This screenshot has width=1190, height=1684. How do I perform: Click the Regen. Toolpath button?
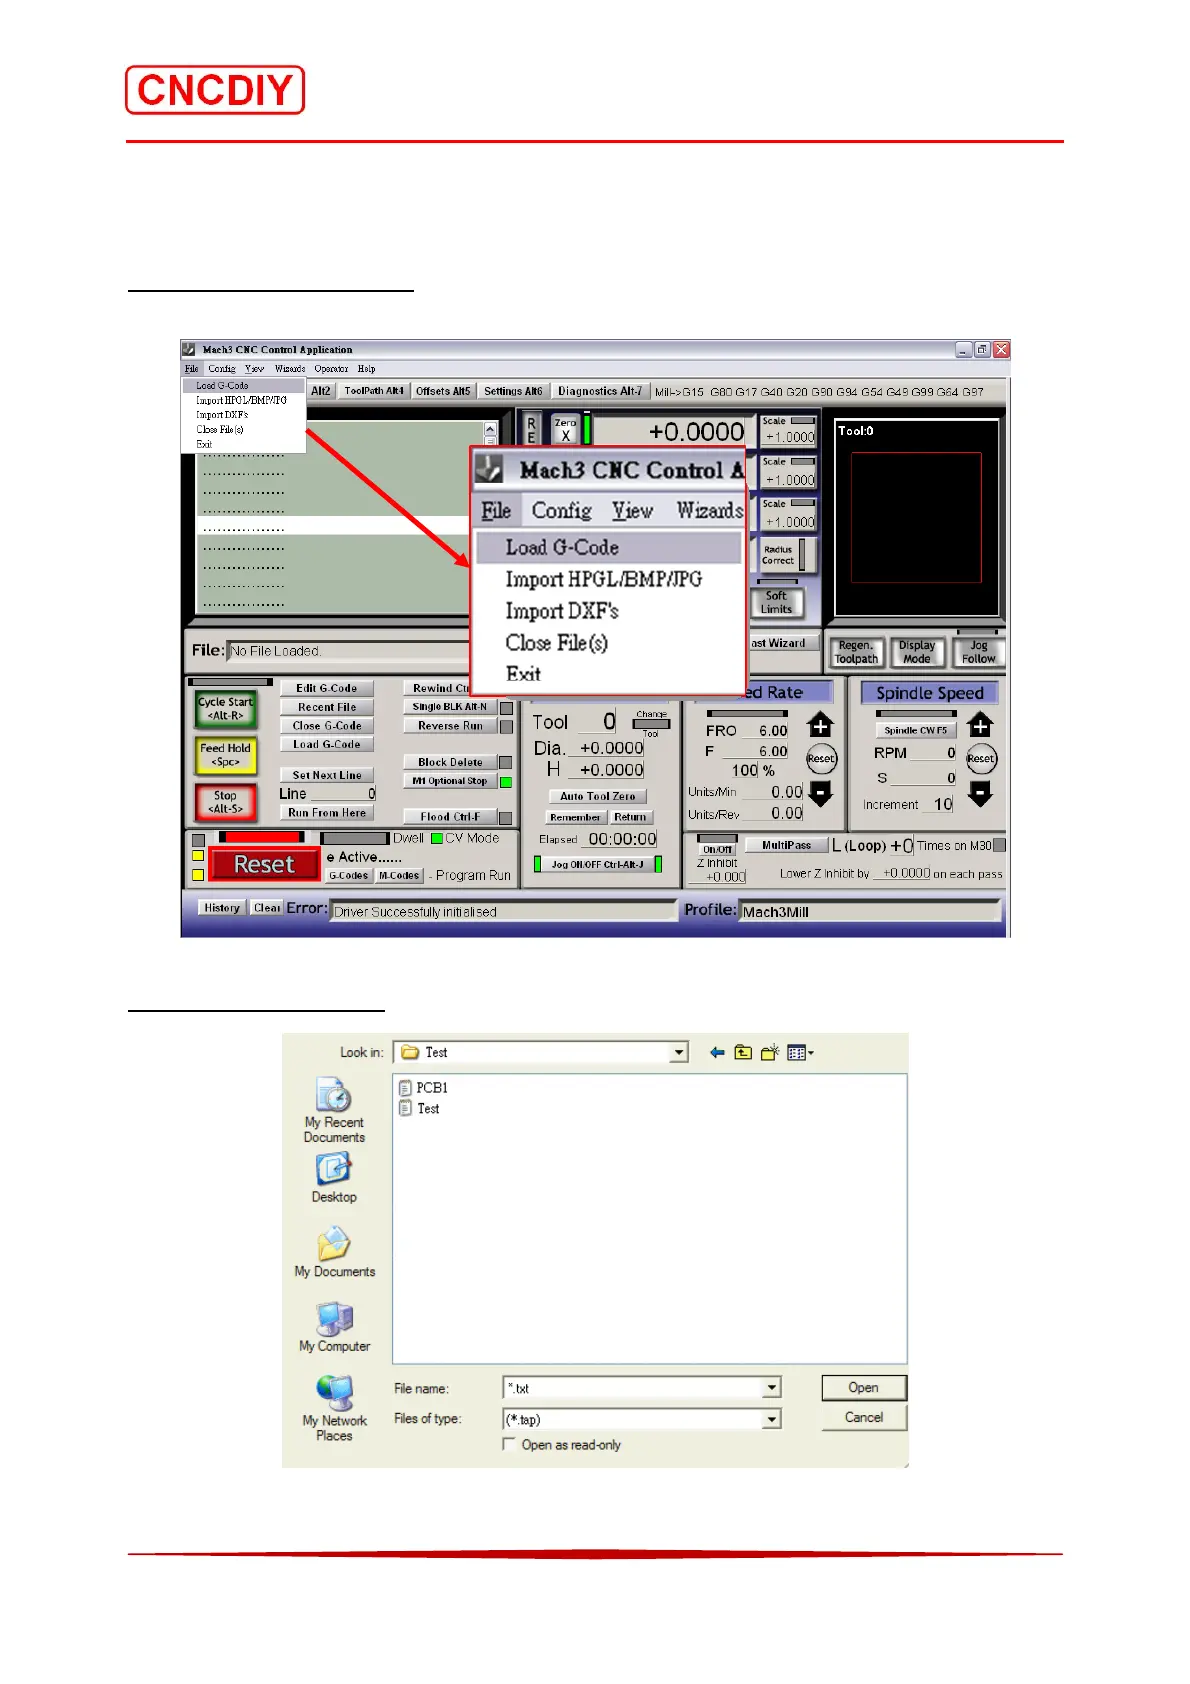click(x=856, y=652)
